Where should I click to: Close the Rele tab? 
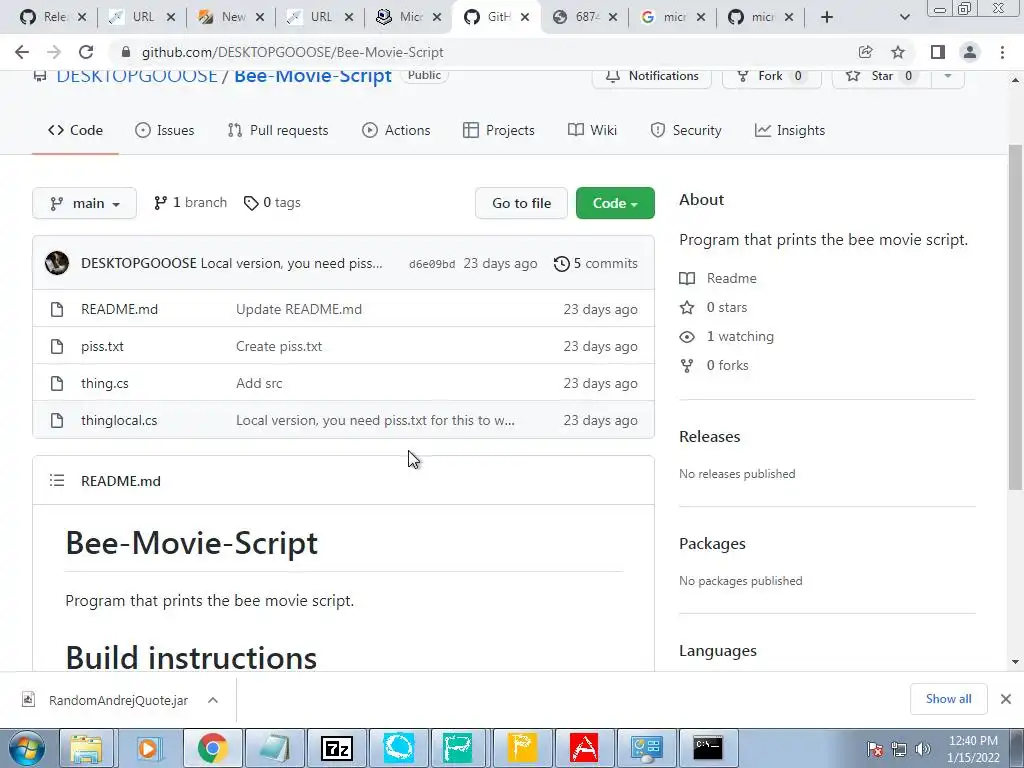[82, 17]
